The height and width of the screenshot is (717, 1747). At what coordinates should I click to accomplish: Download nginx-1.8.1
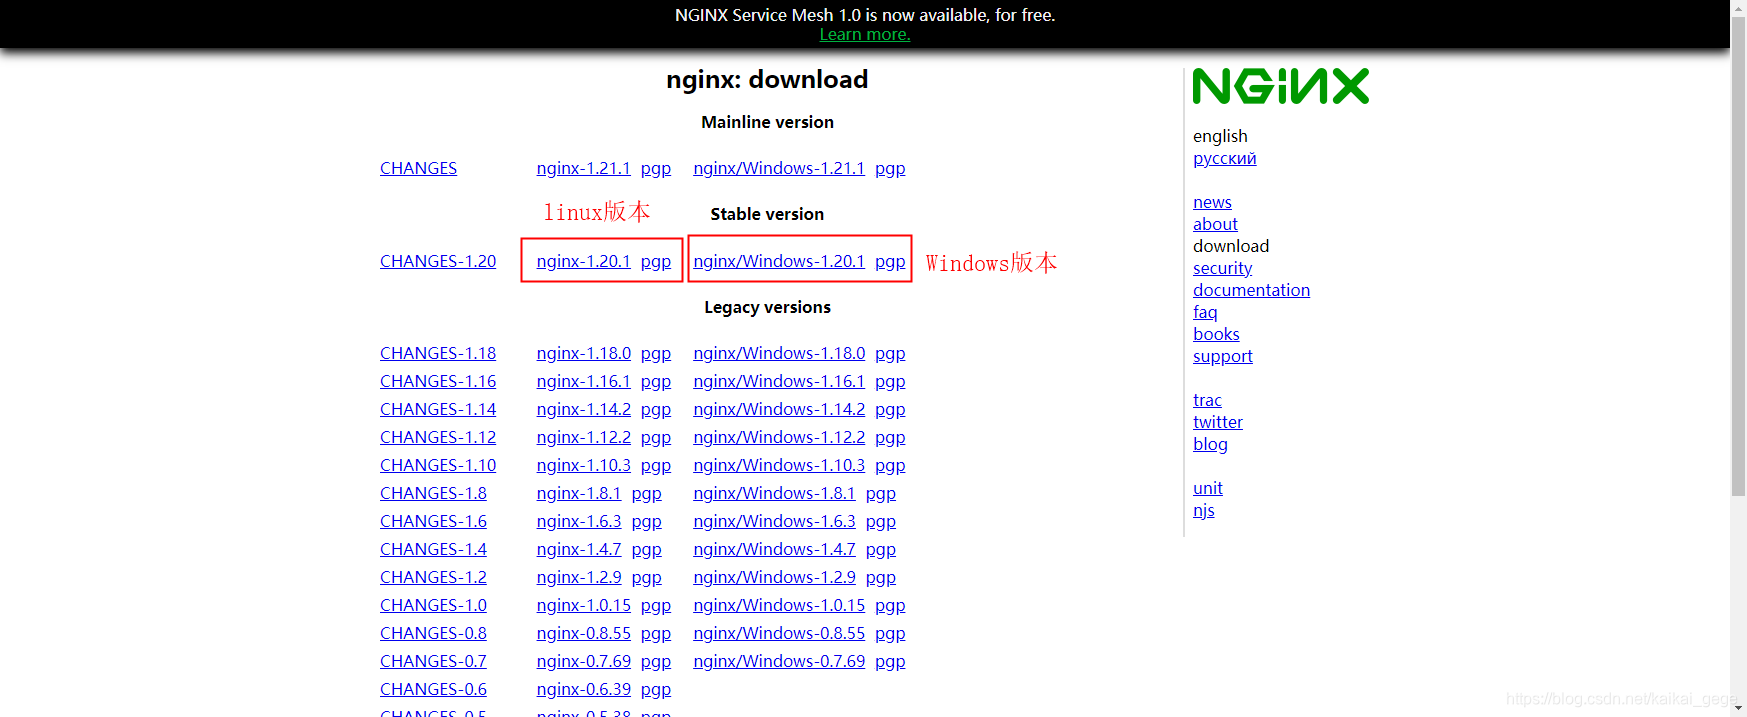pos(579,493)
